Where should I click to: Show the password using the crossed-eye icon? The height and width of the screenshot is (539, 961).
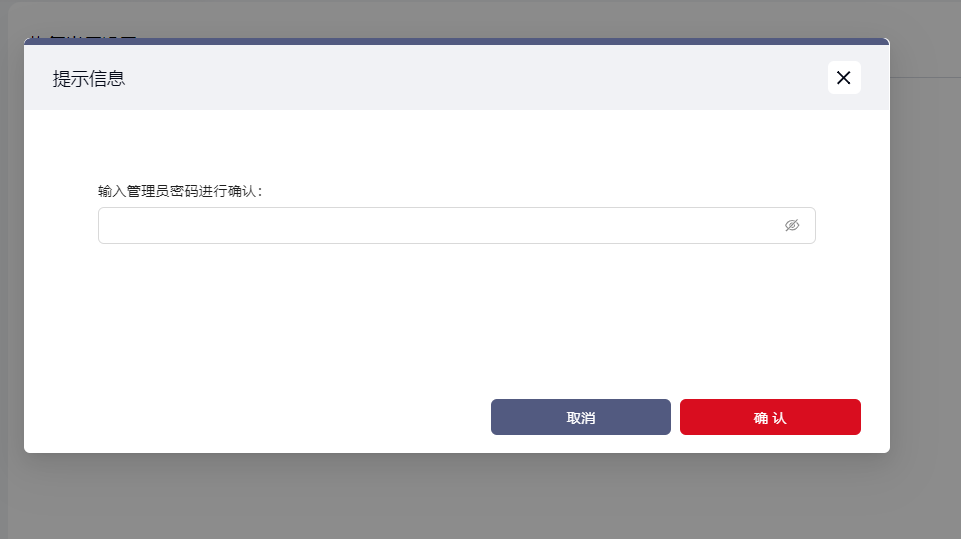tap(792, 225)
